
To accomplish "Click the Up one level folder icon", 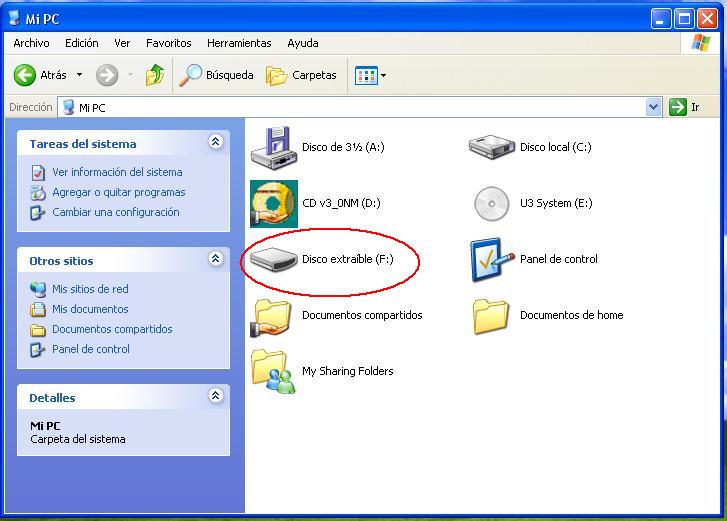I will (x=155, y=75).
